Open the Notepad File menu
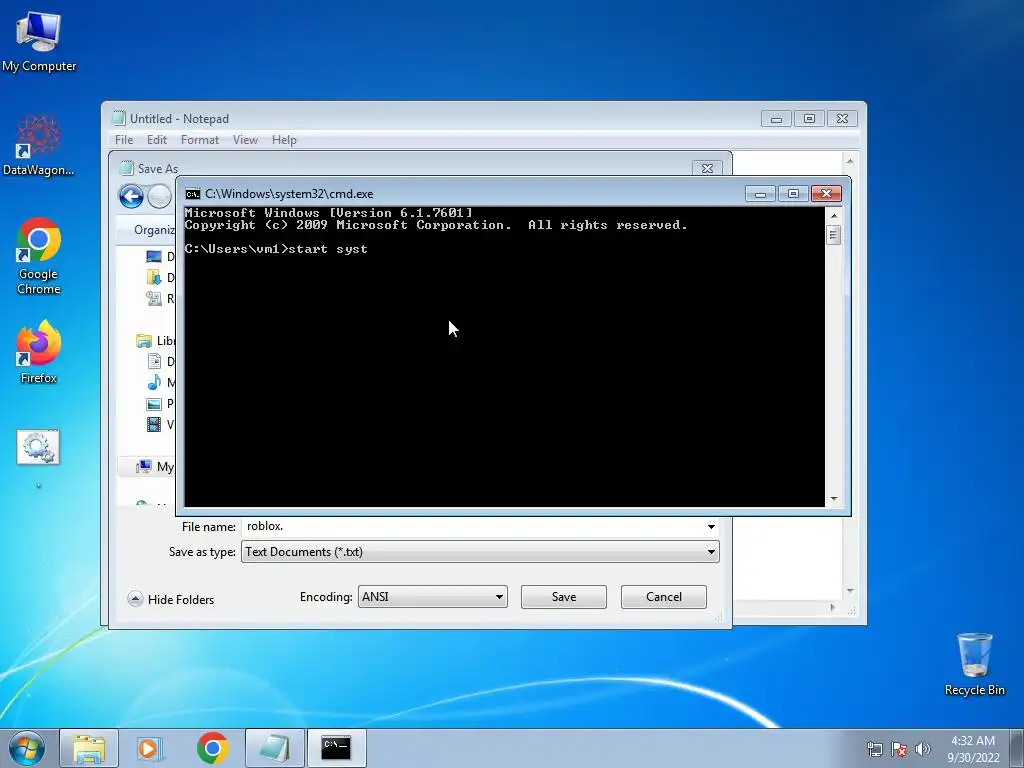The height and width of the screenshot is (768, 1024). pos(124,140)
